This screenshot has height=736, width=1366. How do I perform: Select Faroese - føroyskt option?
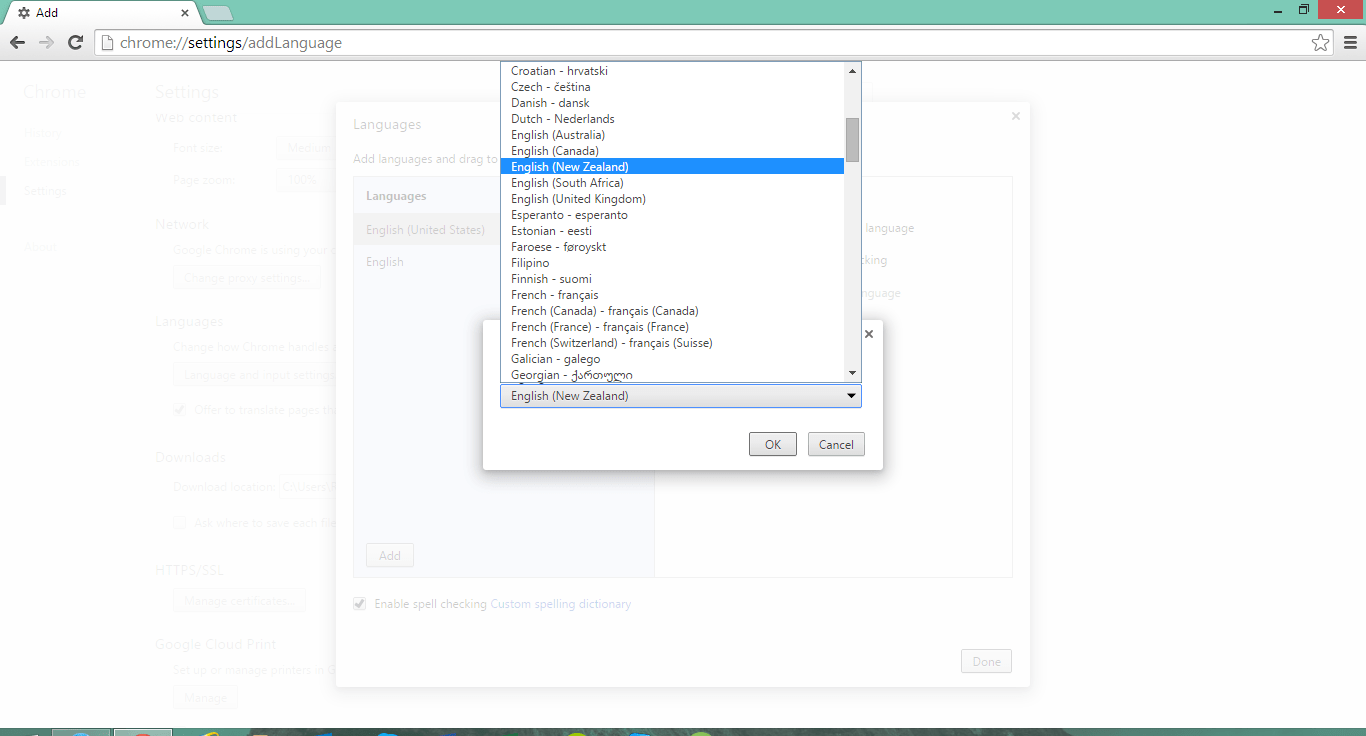(672, 247)
